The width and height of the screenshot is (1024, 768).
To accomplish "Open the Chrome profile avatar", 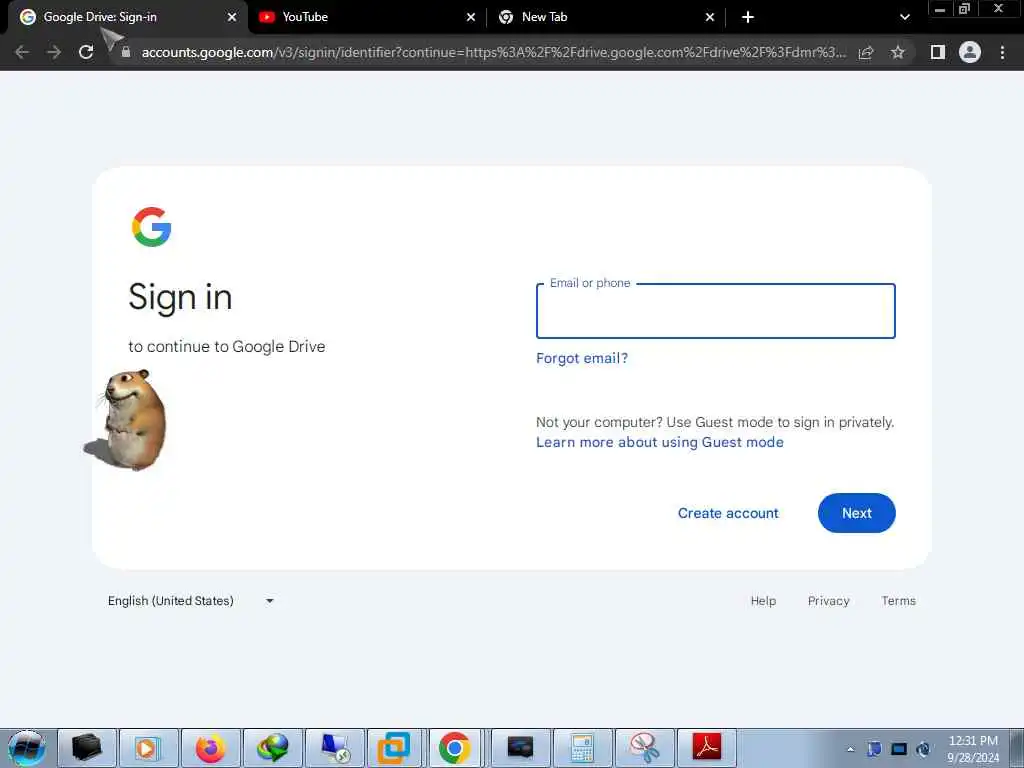I will pyautogui.click(x=970, y=52).
